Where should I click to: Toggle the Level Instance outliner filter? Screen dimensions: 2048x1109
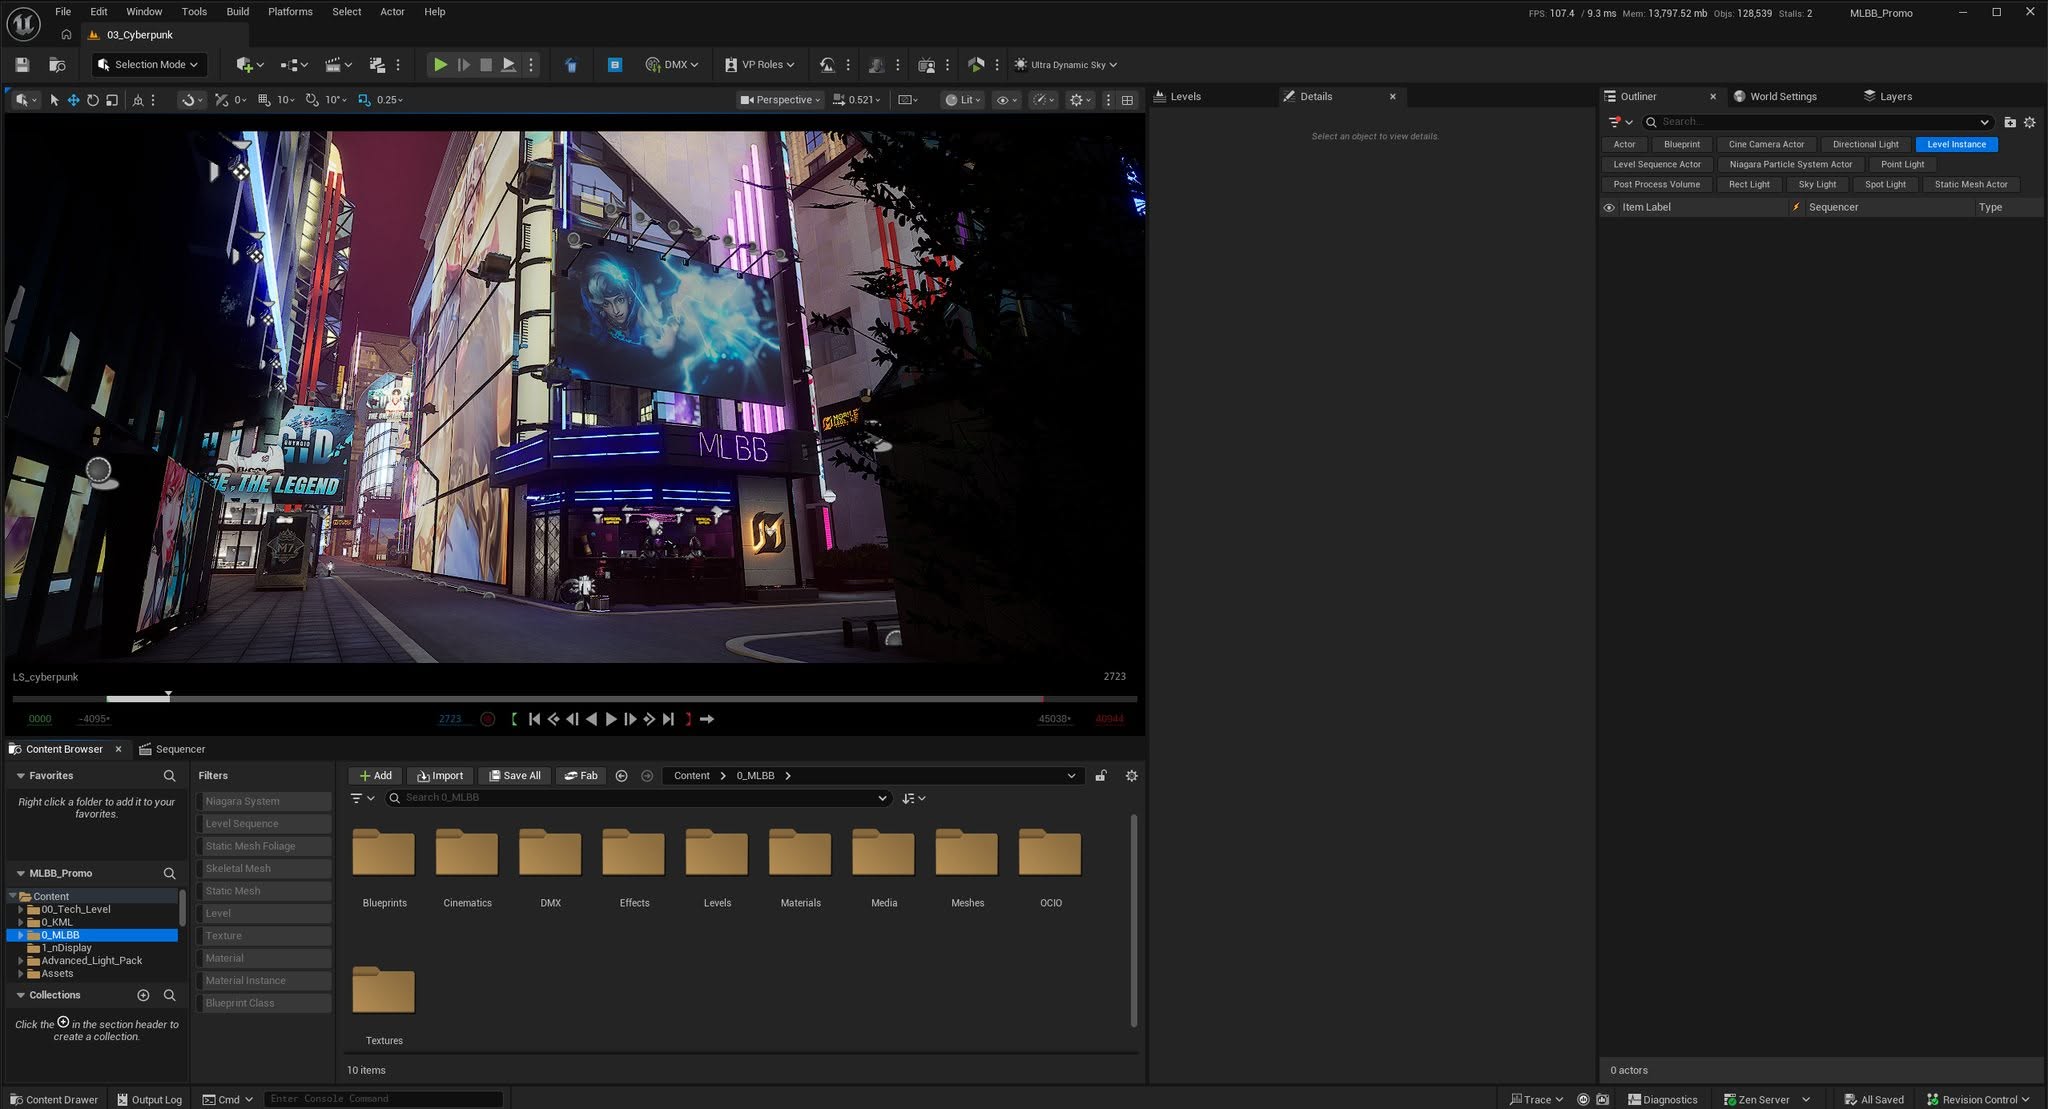coord(1956,144)
